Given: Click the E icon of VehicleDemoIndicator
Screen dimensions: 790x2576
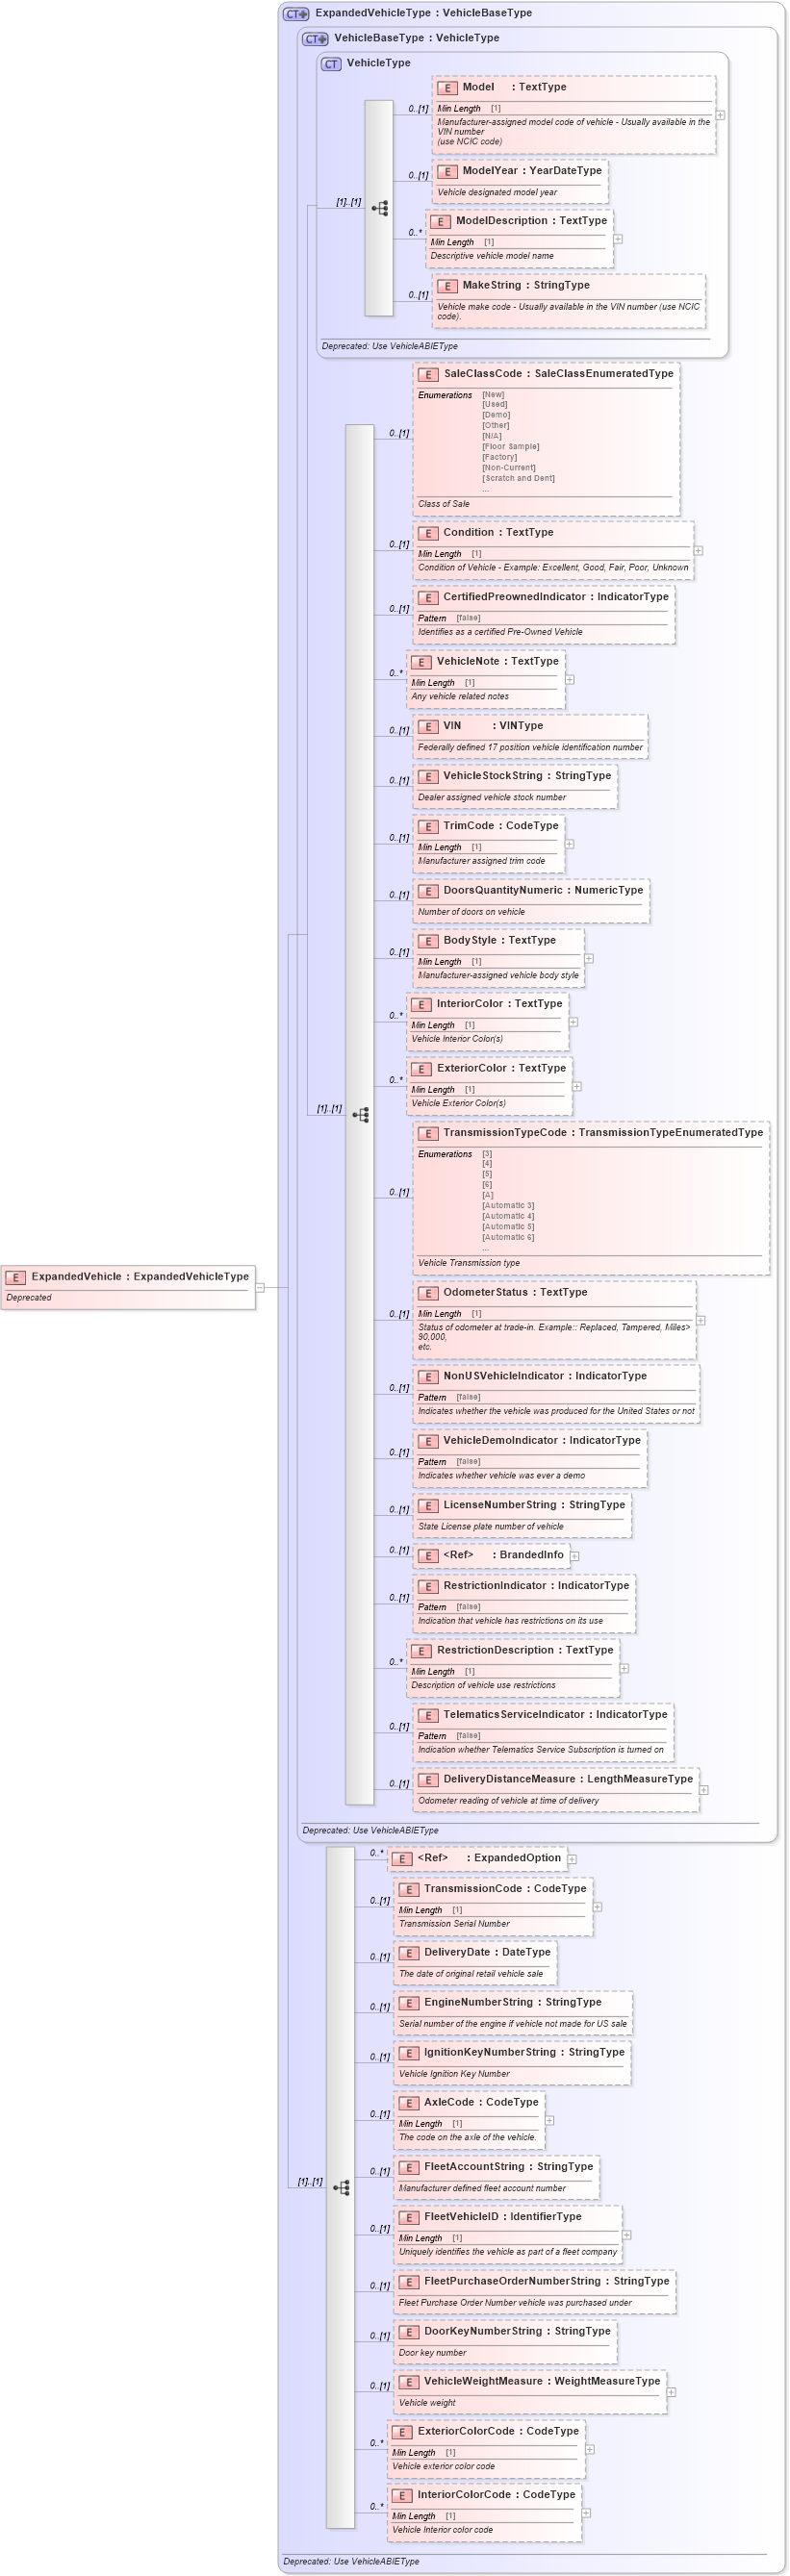Looking at the screenshot, I should click(428, 1441).
